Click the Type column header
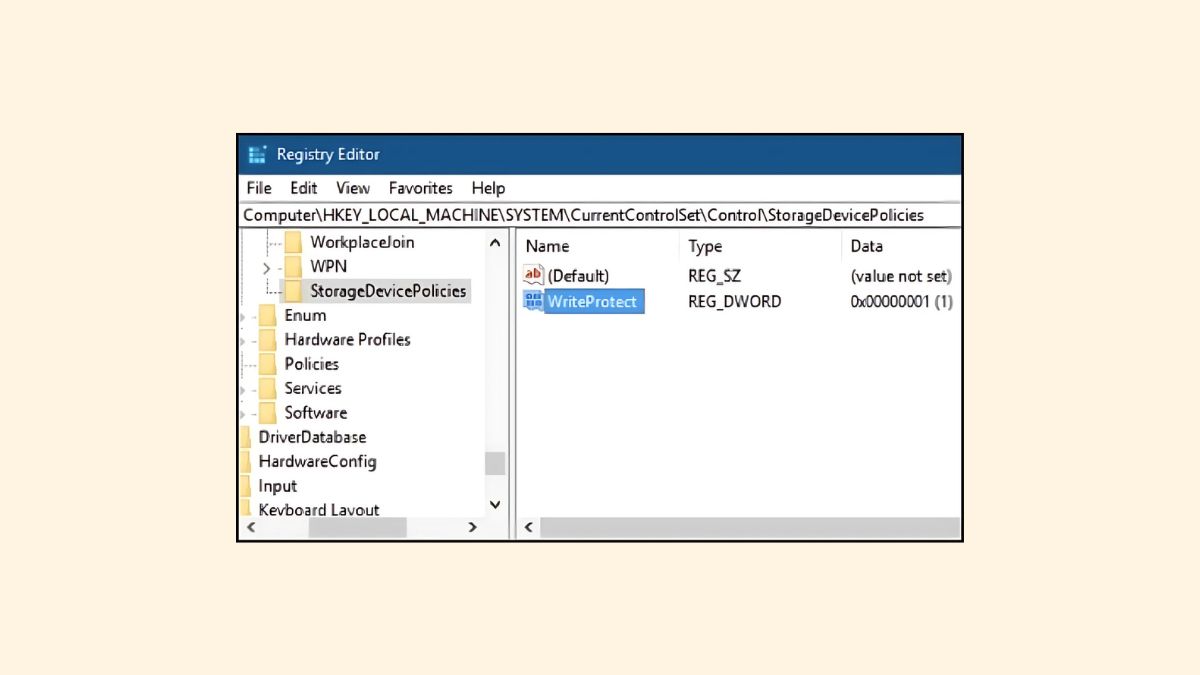 click(x=705, y=246)
